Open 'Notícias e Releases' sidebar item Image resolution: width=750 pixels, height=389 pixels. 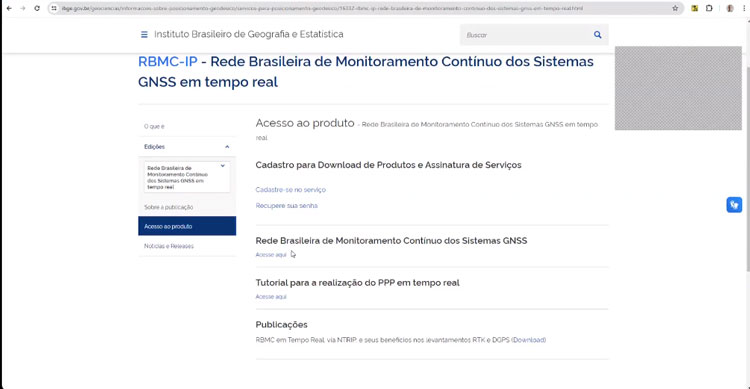169,246
